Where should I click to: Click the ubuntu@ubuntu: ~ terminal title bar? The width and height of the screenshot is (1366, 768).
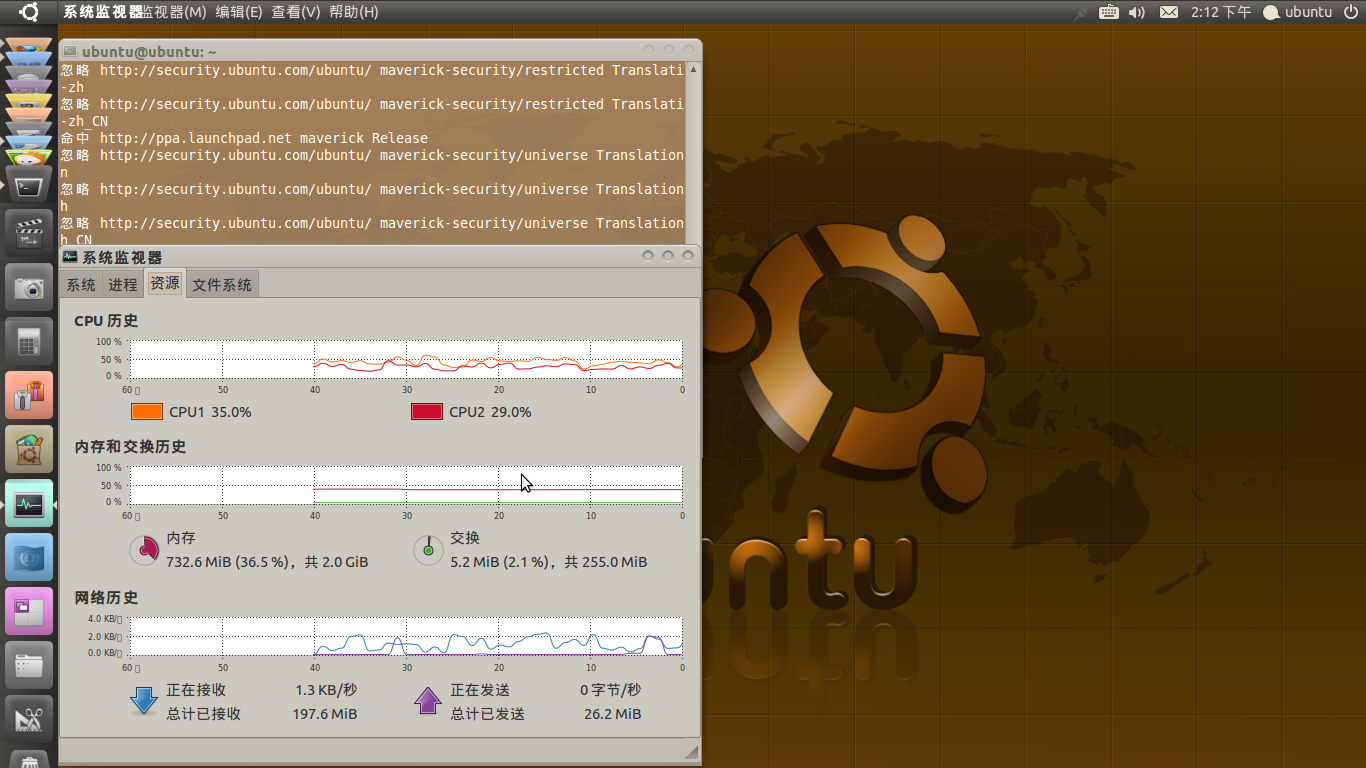[x=380, y=50]
